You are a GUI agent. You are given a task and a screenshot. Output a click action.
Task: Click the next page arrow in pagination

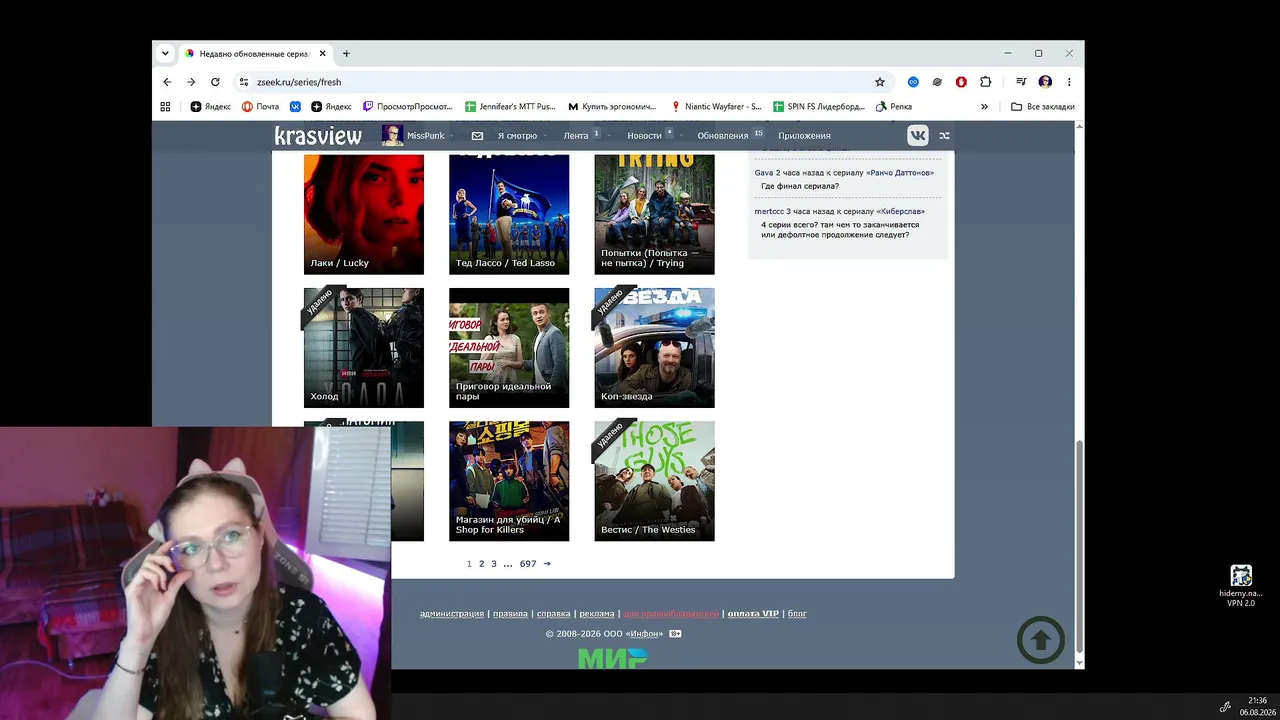(547, 564)
